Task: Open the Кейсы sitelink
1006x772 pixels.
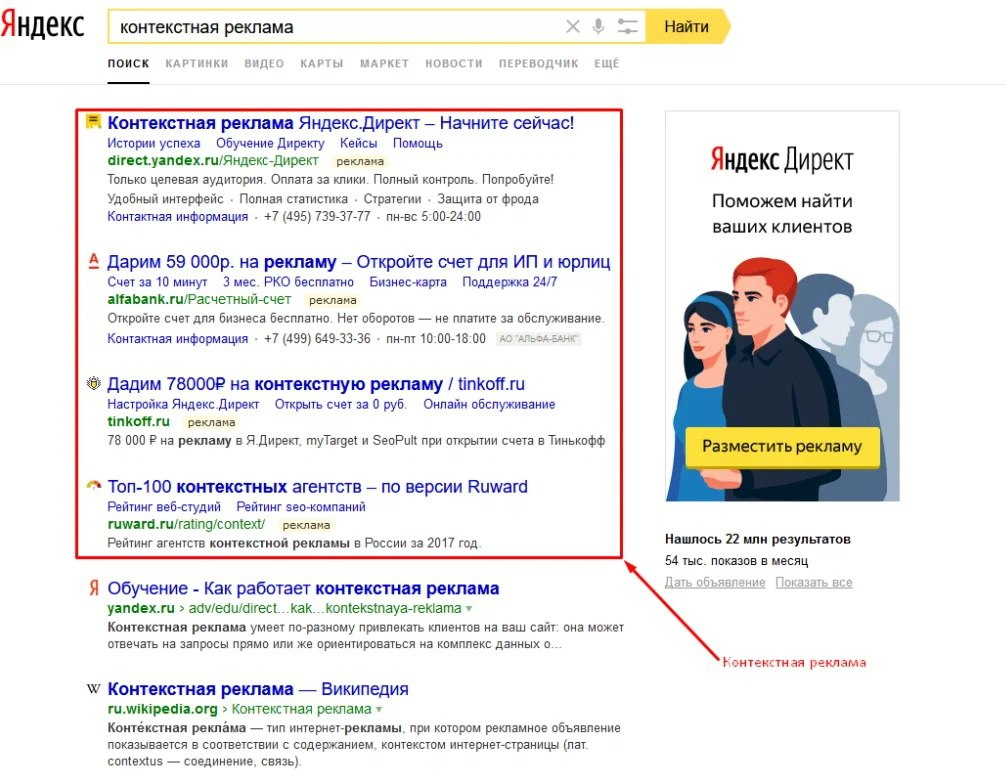Action: pyautogui.click(x=359, y=143)
